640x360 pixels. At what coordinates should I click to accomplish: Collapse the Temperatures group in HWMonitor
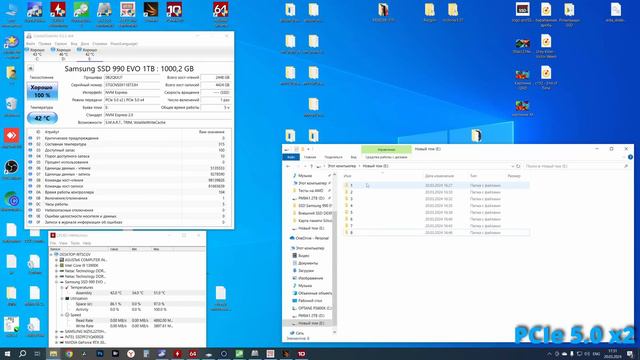coord(62,287)
